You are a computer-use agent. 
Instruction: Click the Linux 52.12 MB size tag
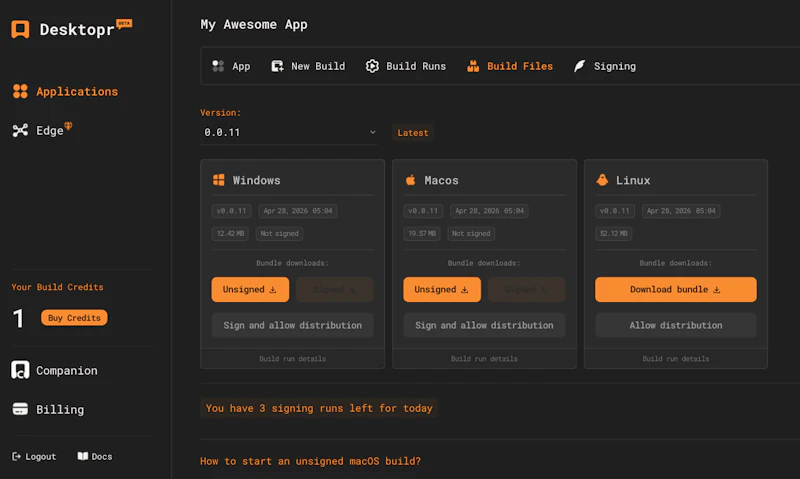coord(614,234)
